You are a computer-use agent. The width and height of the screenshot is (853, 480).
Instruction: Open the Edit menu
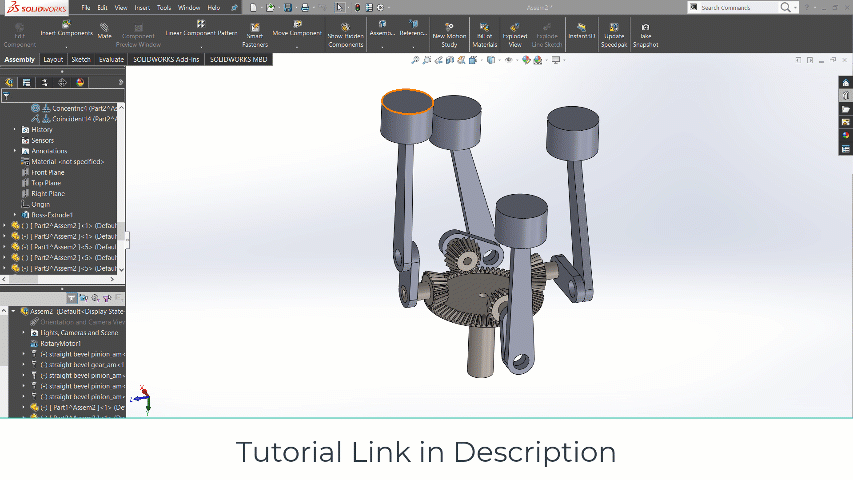coord(102,8)
